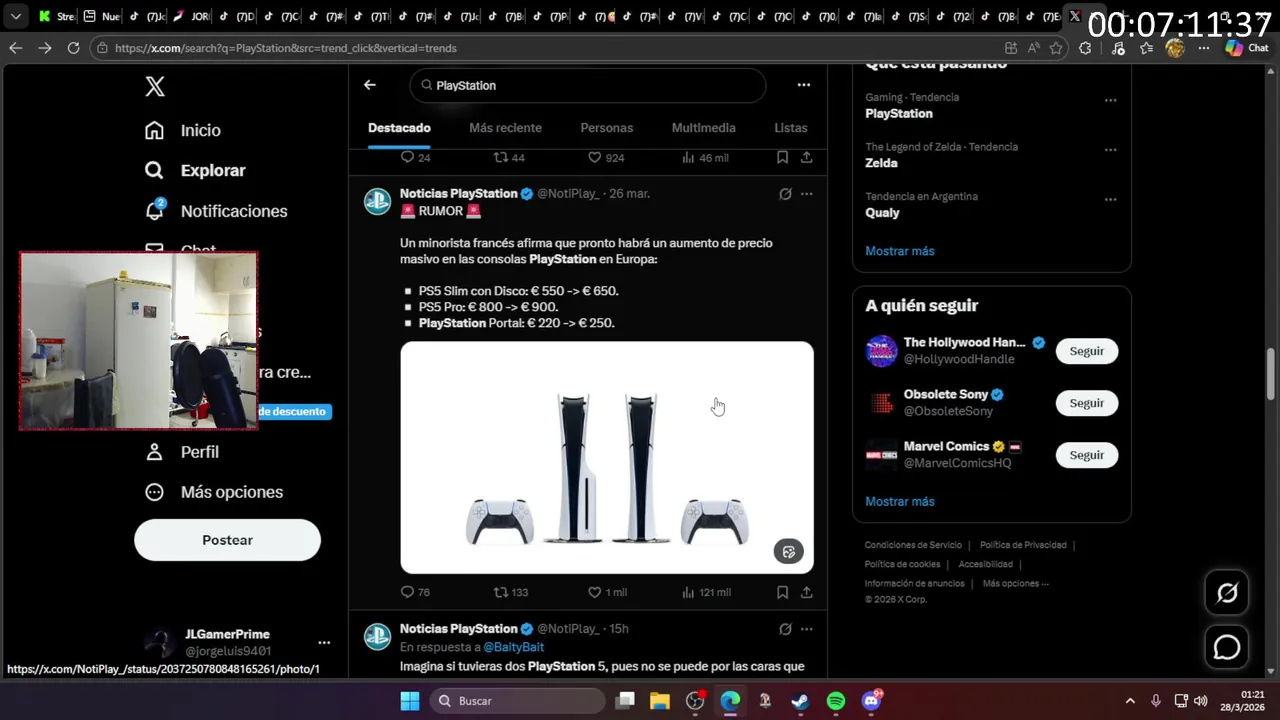The image size is (1280, 720).
Task: Click the browser address bar URL
Action: pos(285,48)
